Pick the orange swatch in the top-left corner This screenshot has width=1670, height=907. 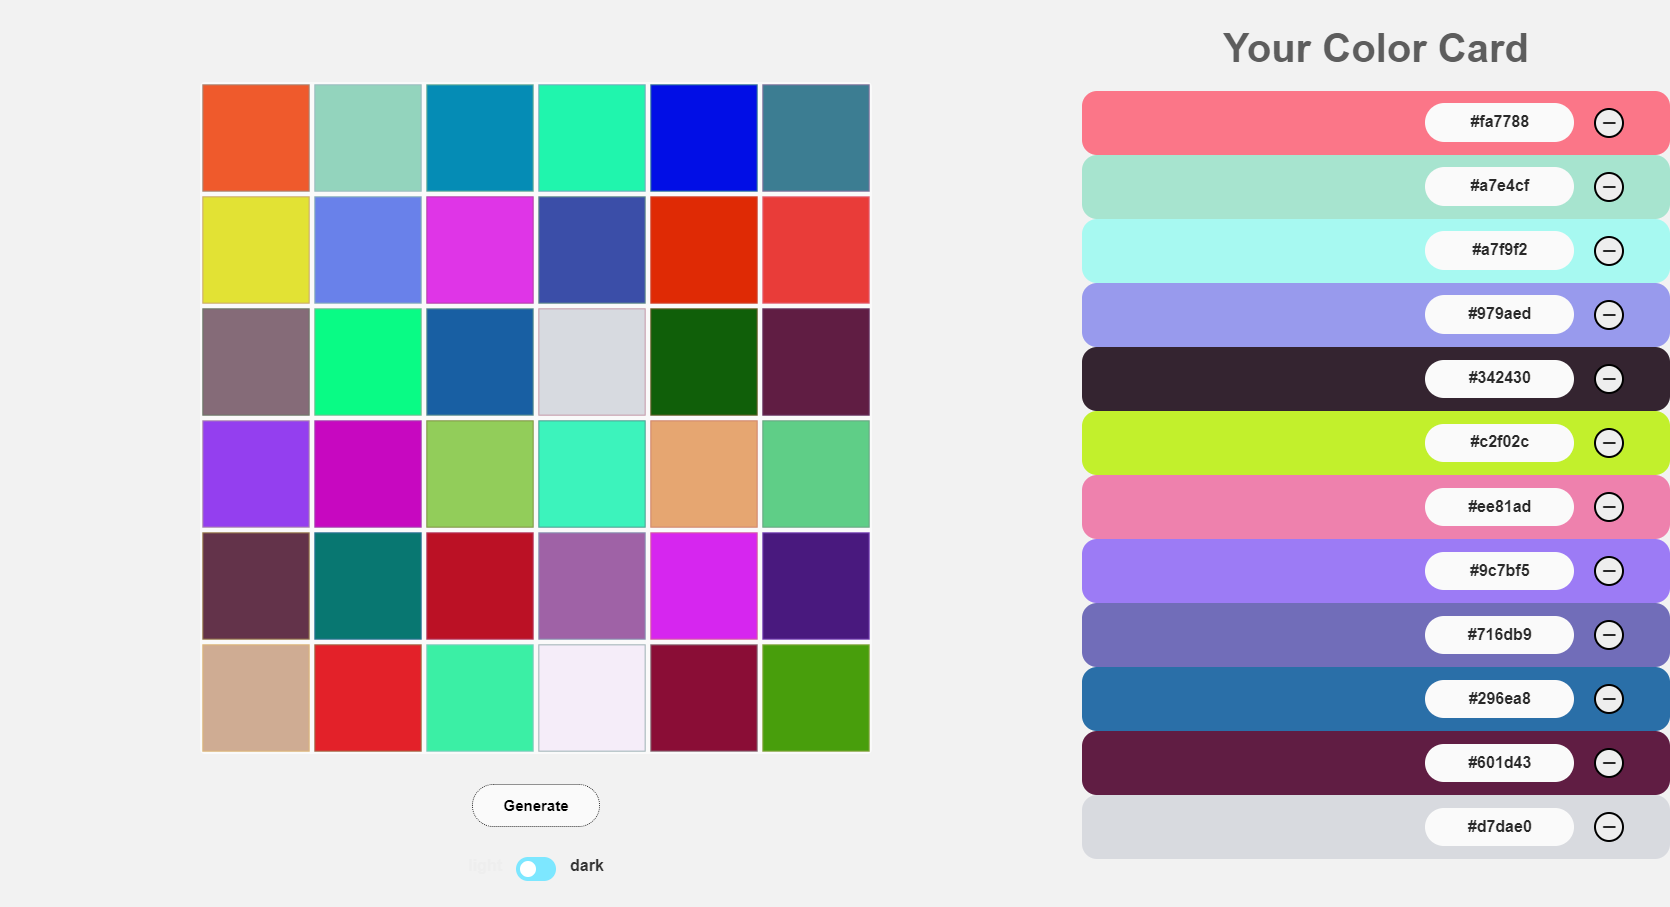coord(256,138)
